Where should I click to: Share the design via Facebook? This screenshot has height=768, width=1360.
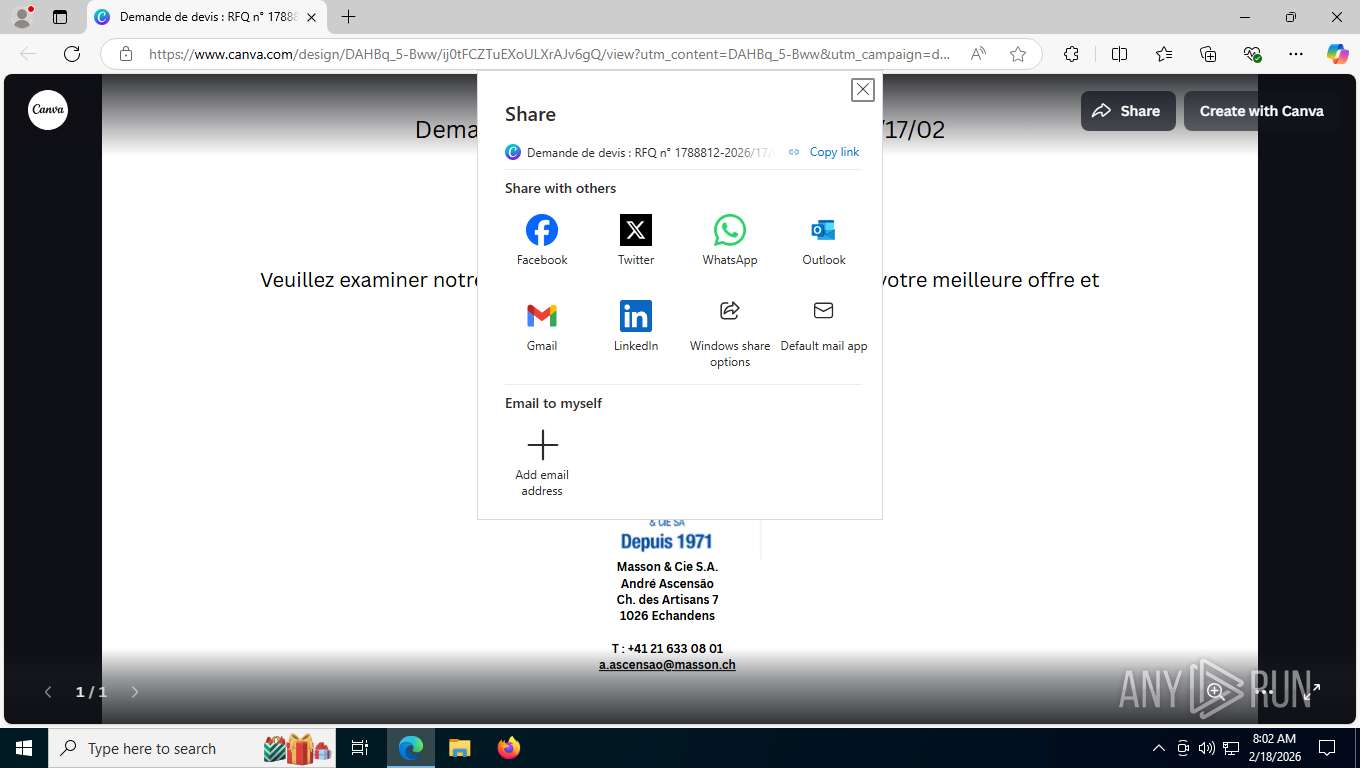tap(542, 240)
